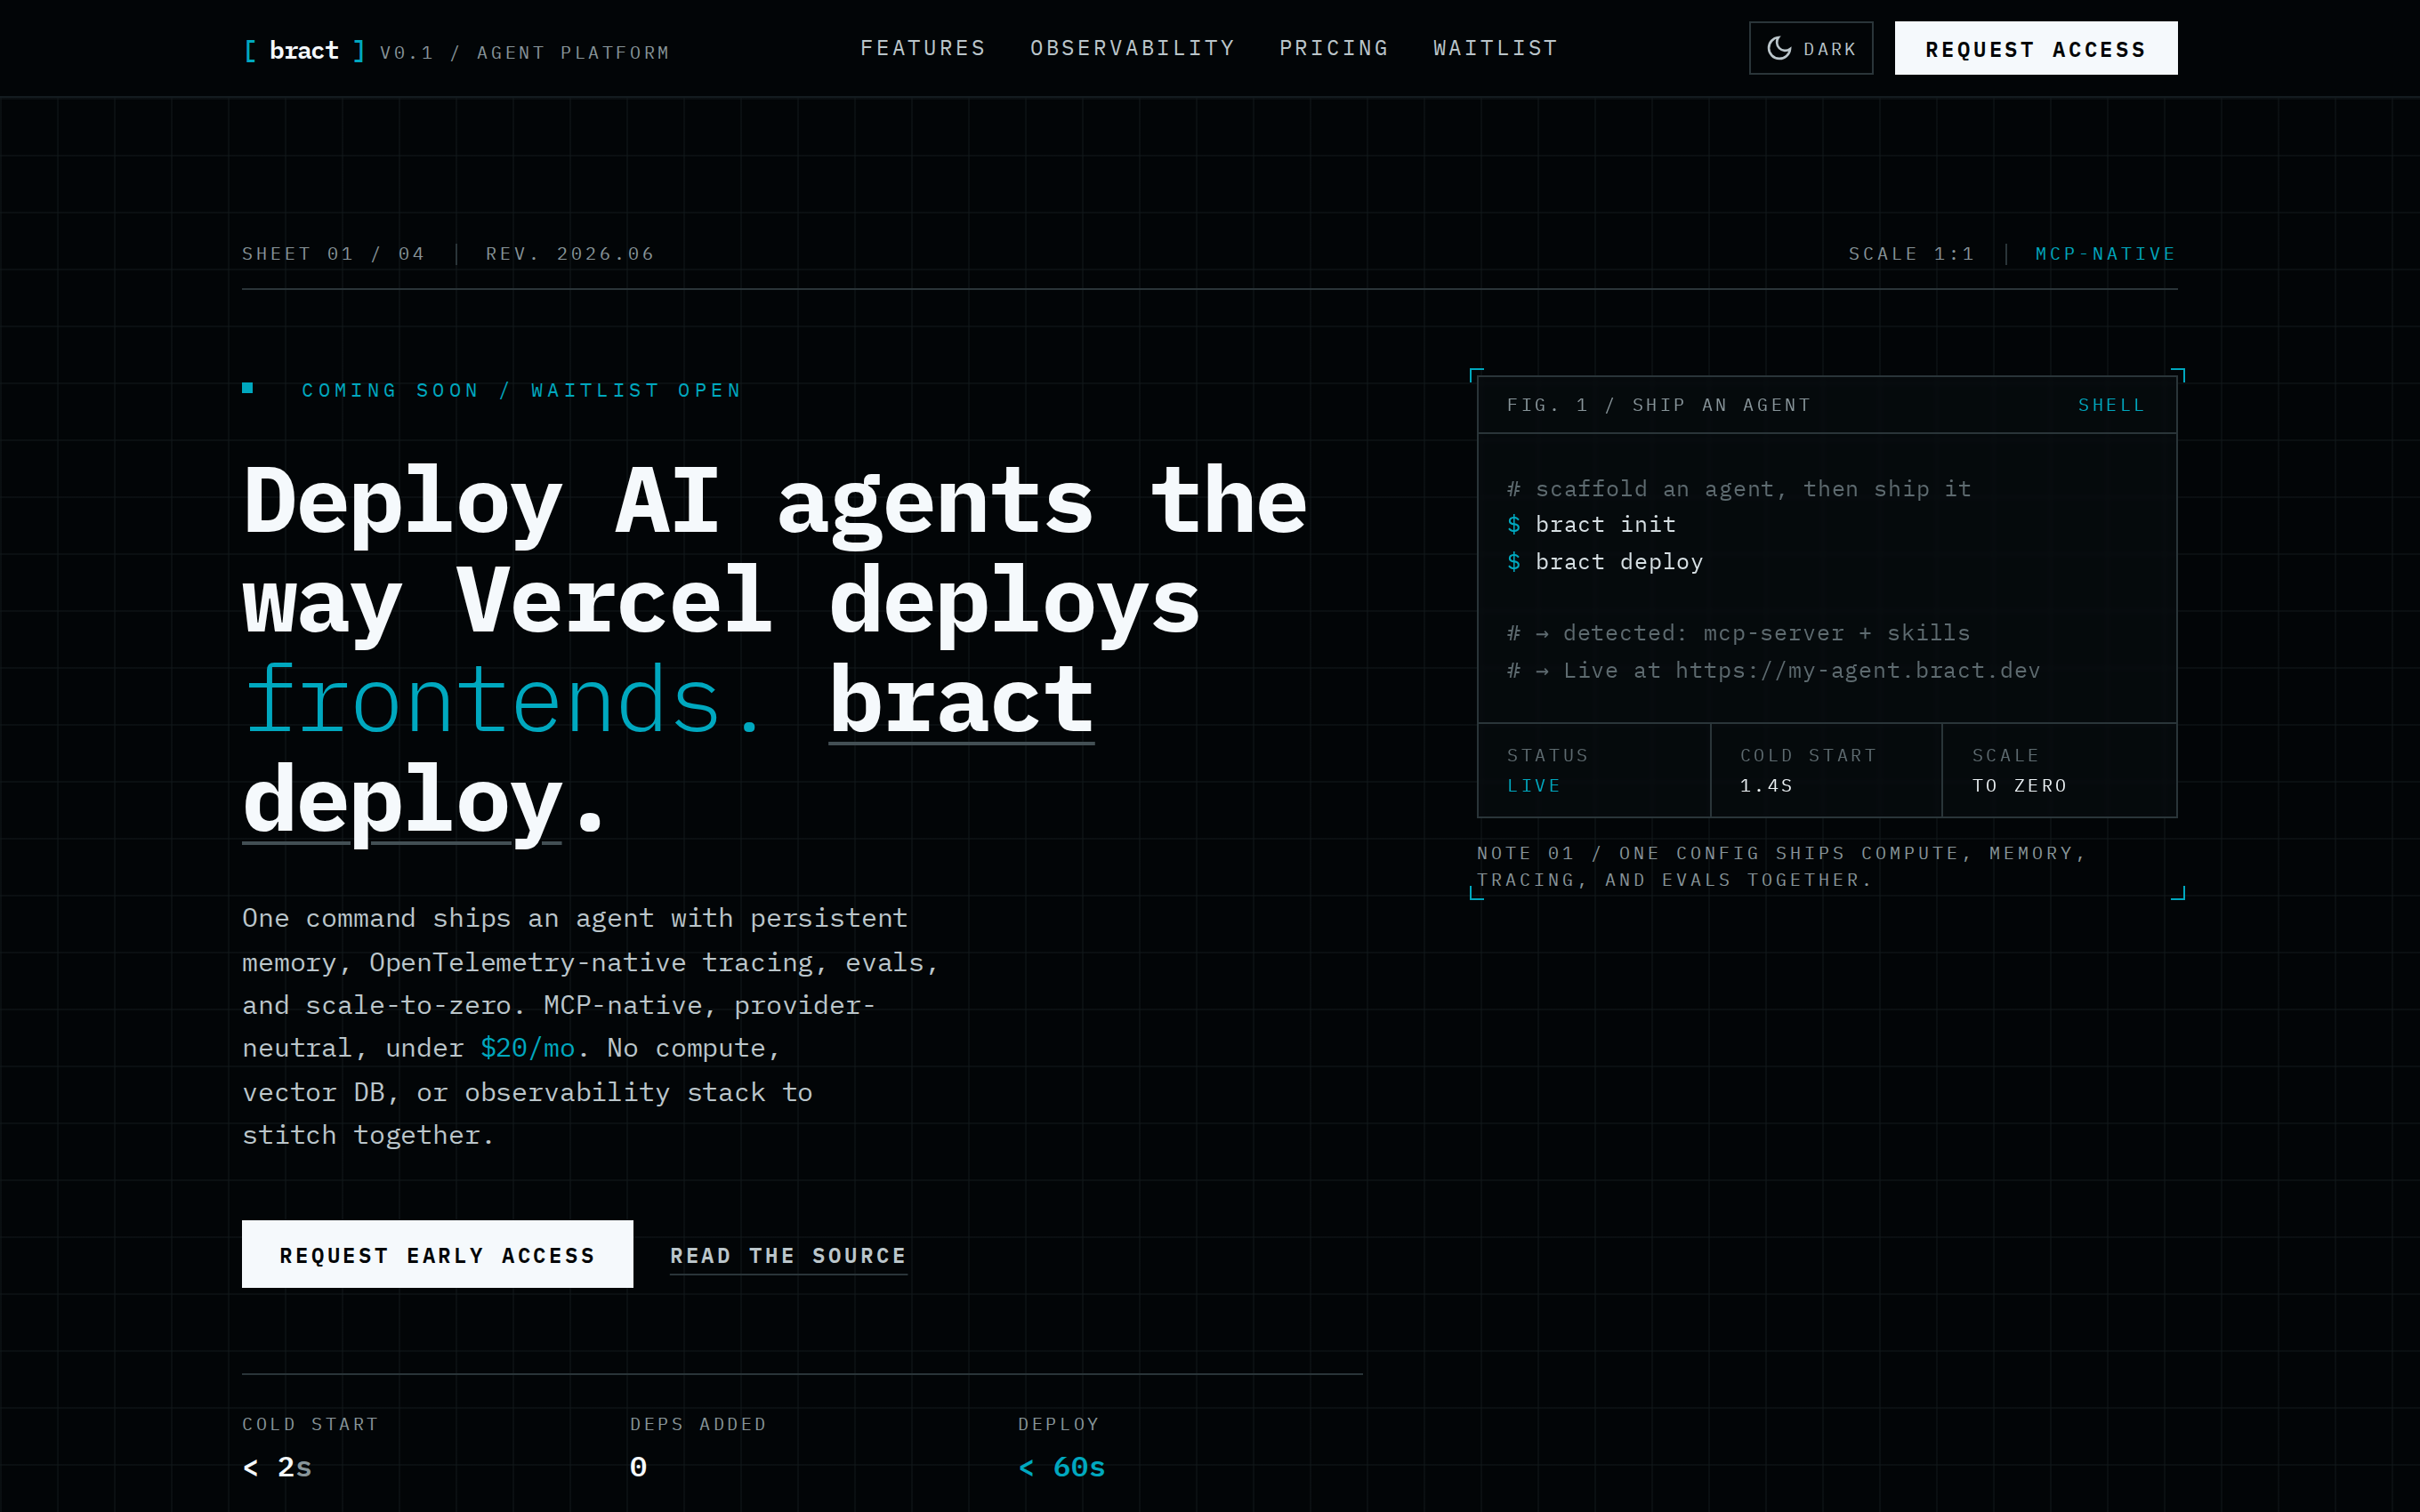Click the '< 60s' deploy stat
The width and height of the screenshot is (2420, 1512).
tap(1061, 1467)
